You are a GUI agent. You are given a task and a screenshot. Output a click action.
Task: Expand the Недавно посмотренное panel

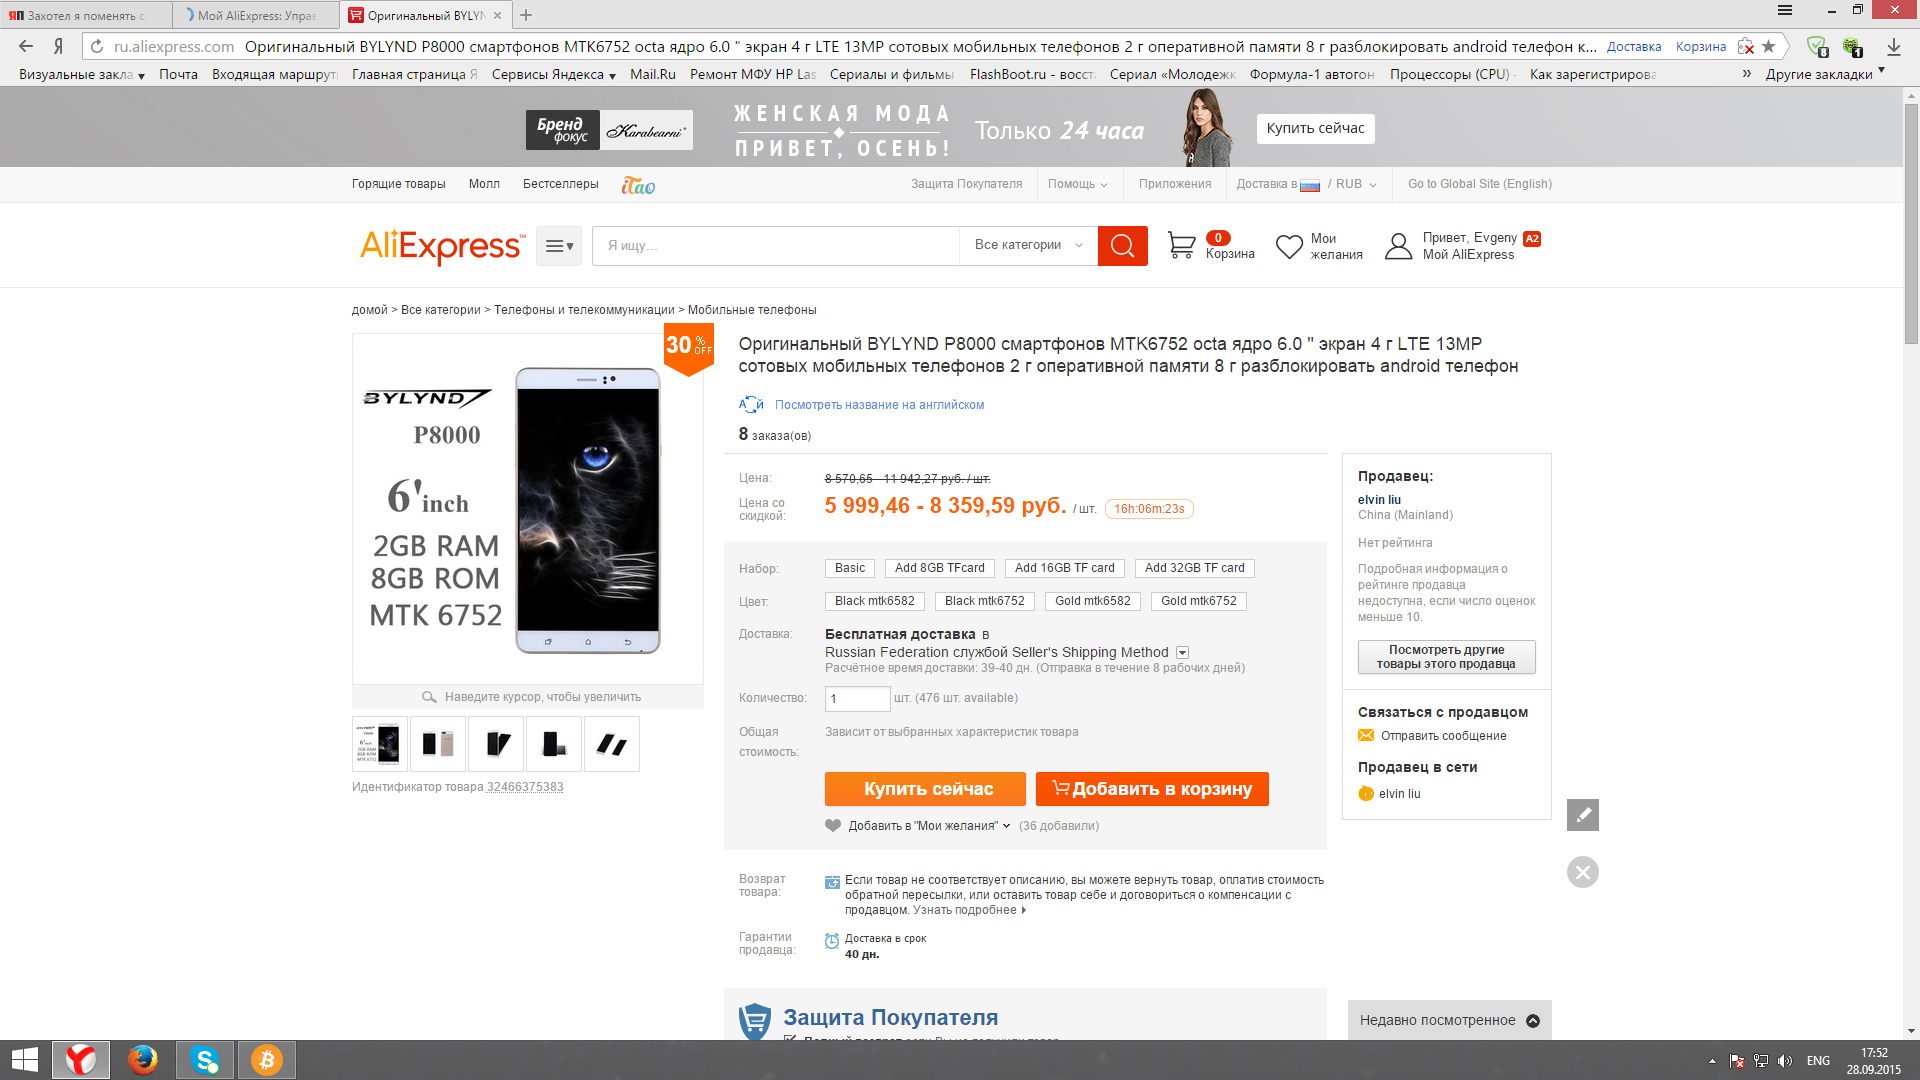pos(1449,1020)
